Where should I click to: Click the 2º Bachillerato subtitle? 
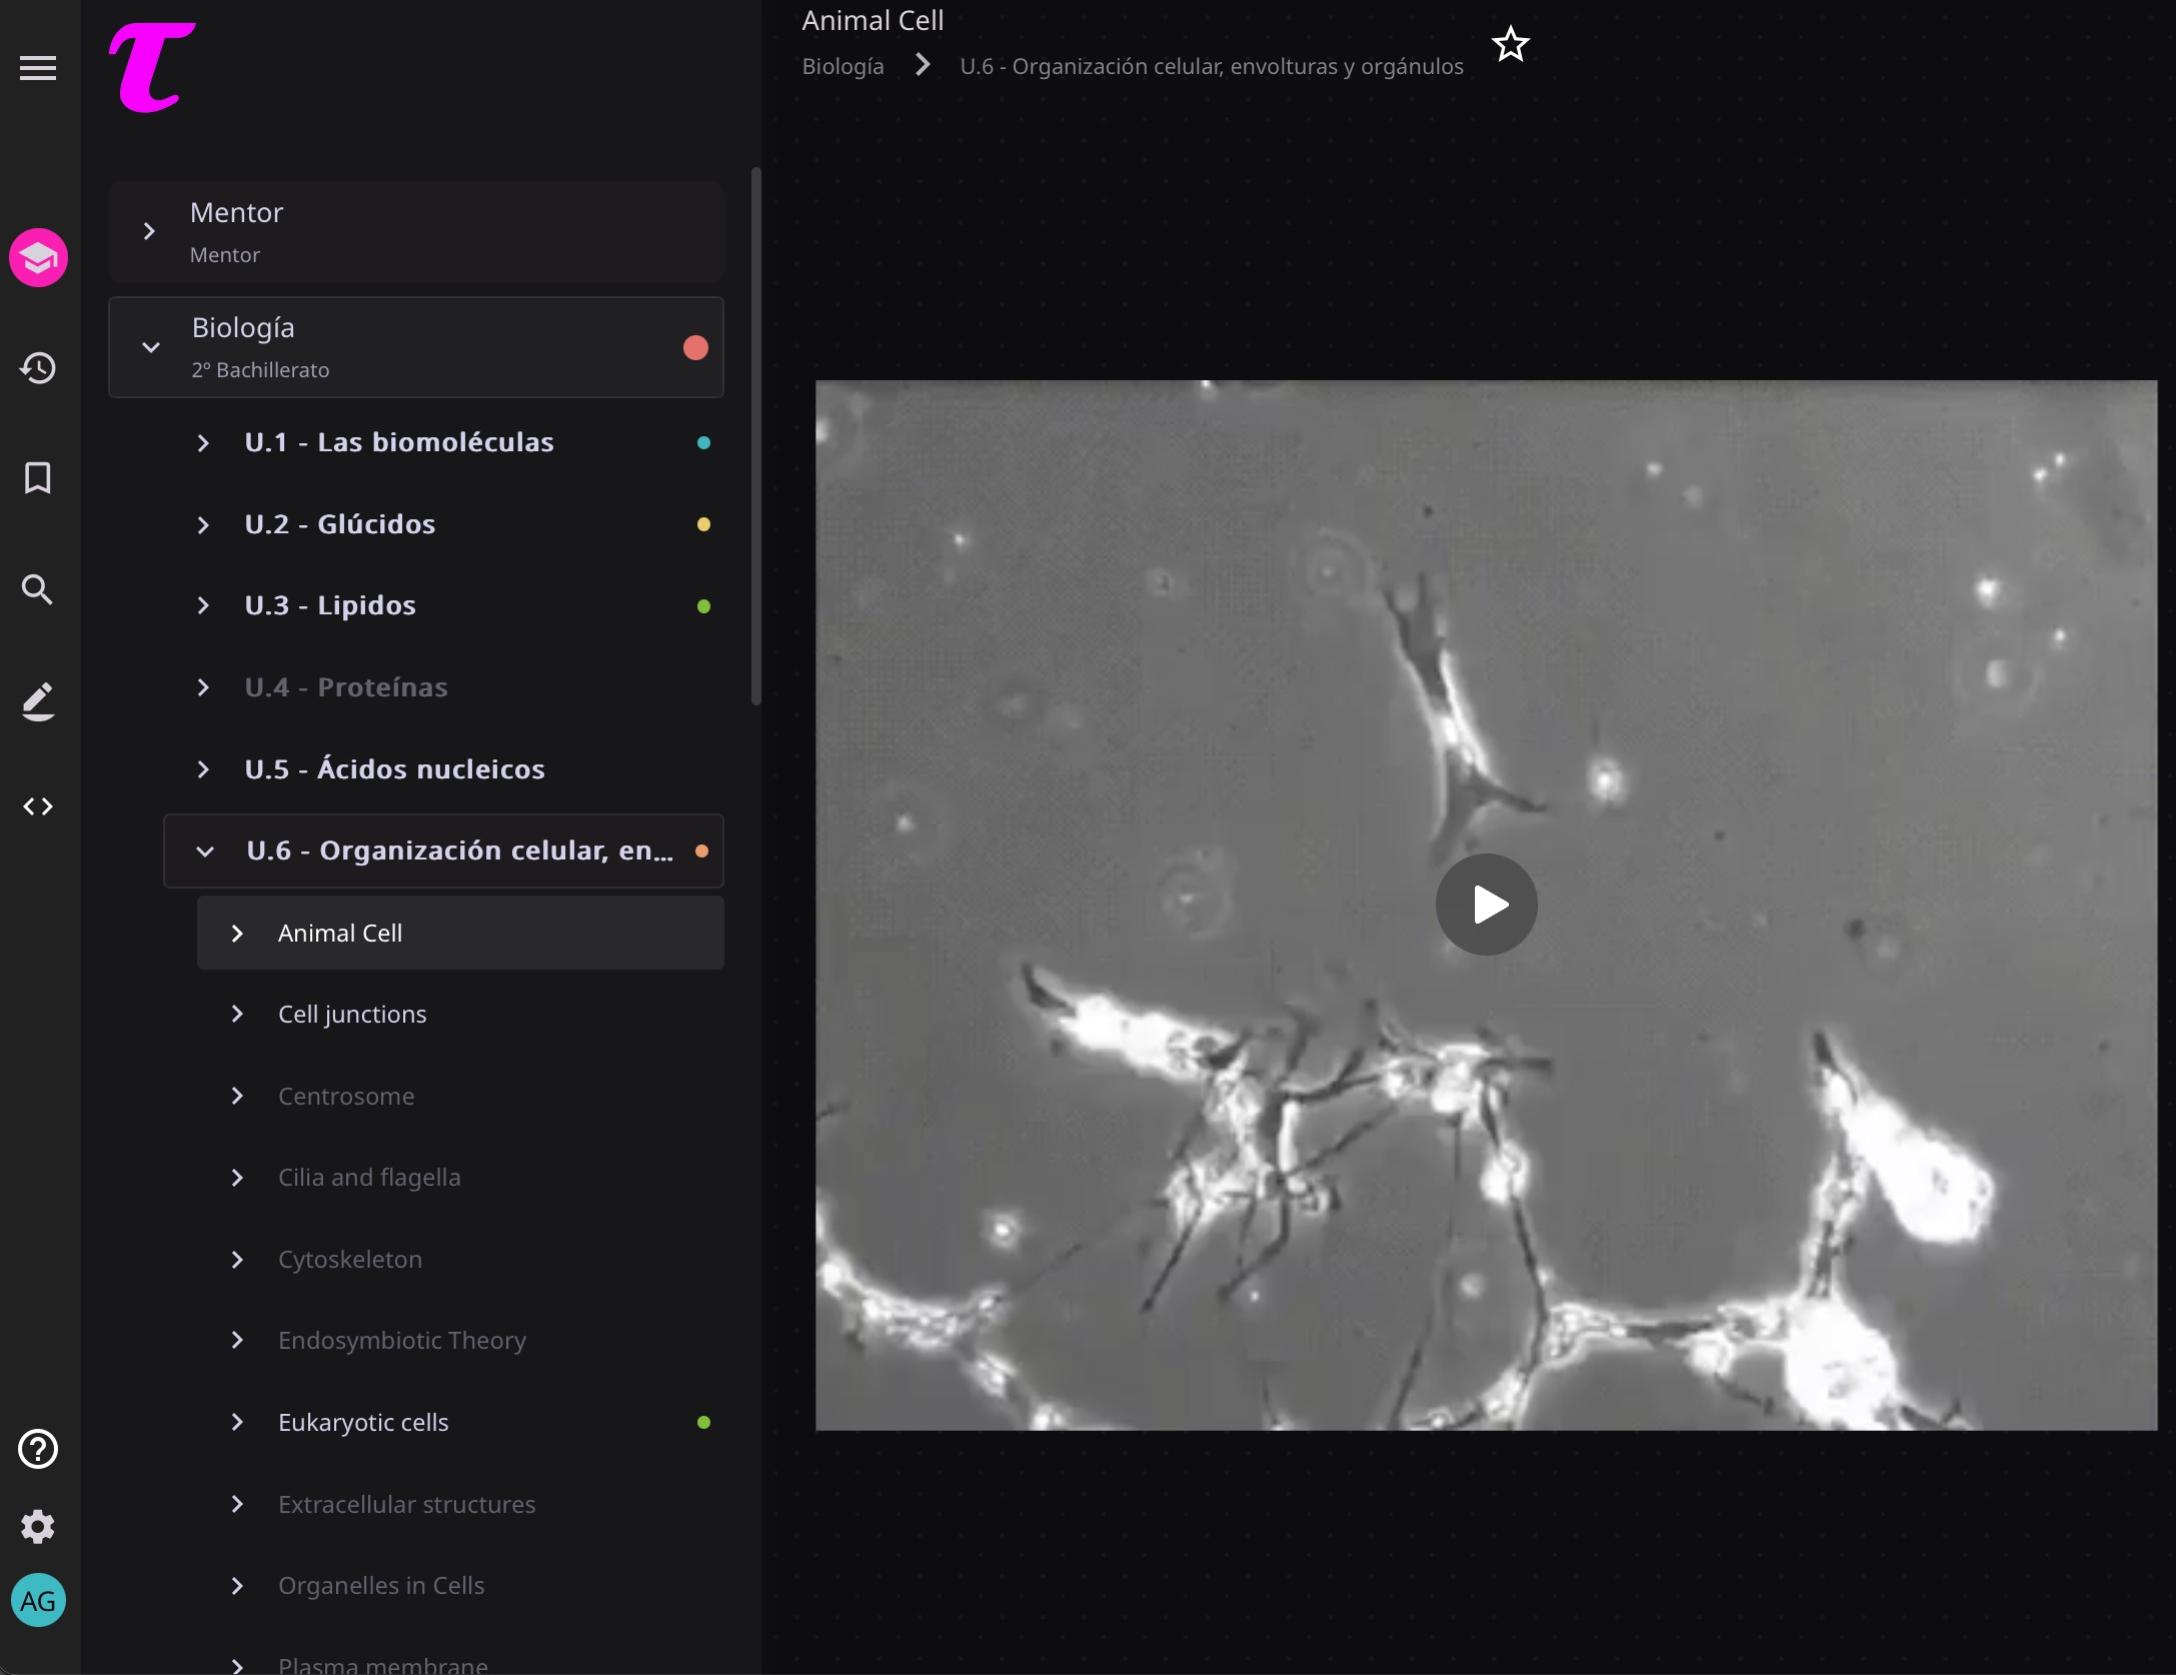point(260,370)
